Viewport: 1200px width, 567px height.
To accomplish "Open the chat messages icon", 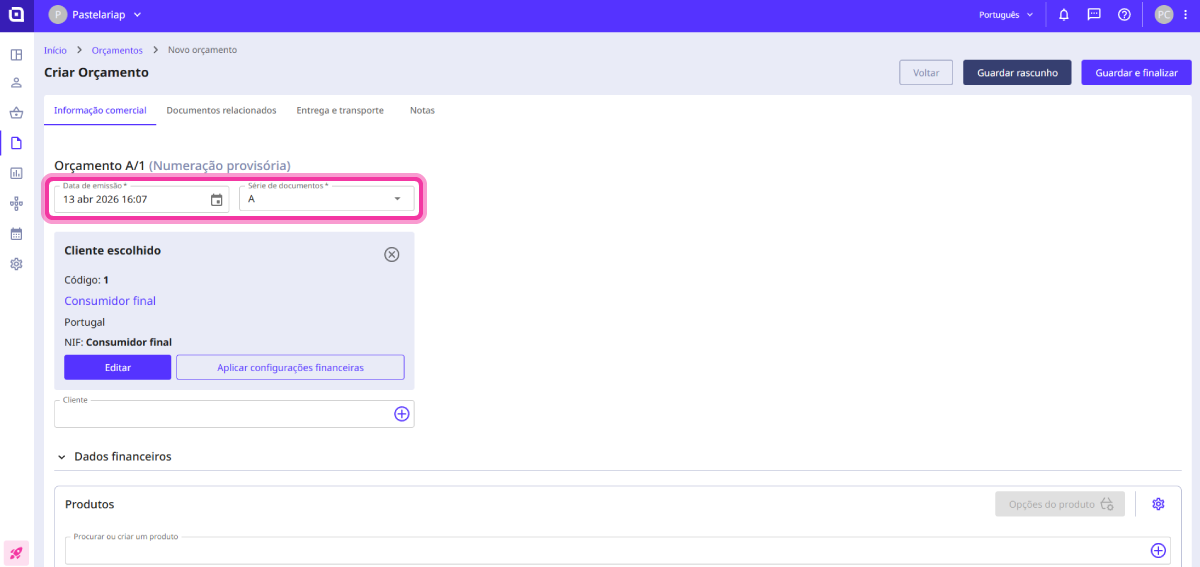I will (1094, 15).
